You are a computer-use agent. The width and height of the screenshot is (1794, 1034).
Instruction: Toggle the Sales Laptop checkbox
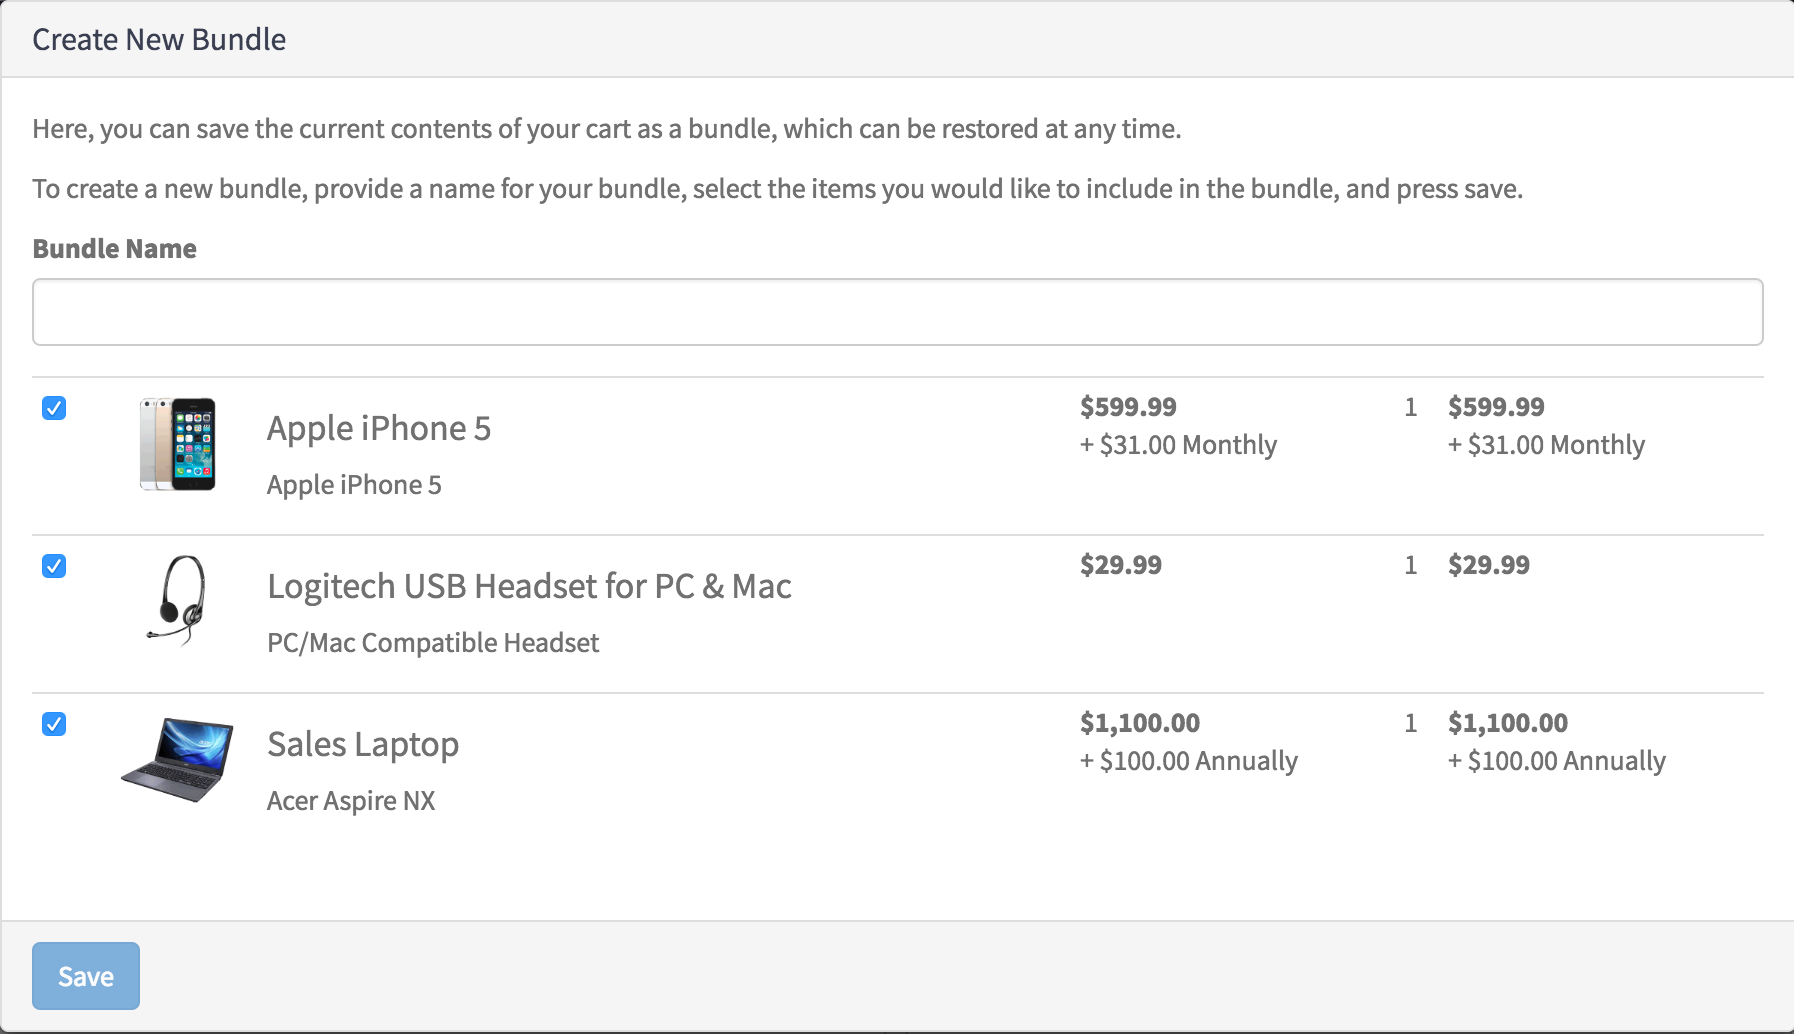pyautogui.click(x=54, y=724)
